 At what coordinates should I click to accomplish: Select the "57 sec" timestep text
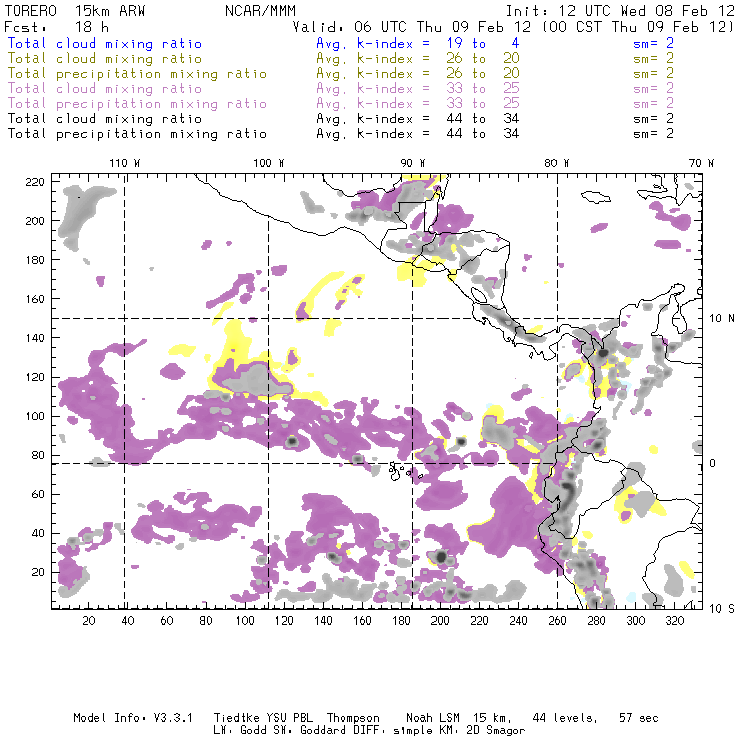(639, 718)
